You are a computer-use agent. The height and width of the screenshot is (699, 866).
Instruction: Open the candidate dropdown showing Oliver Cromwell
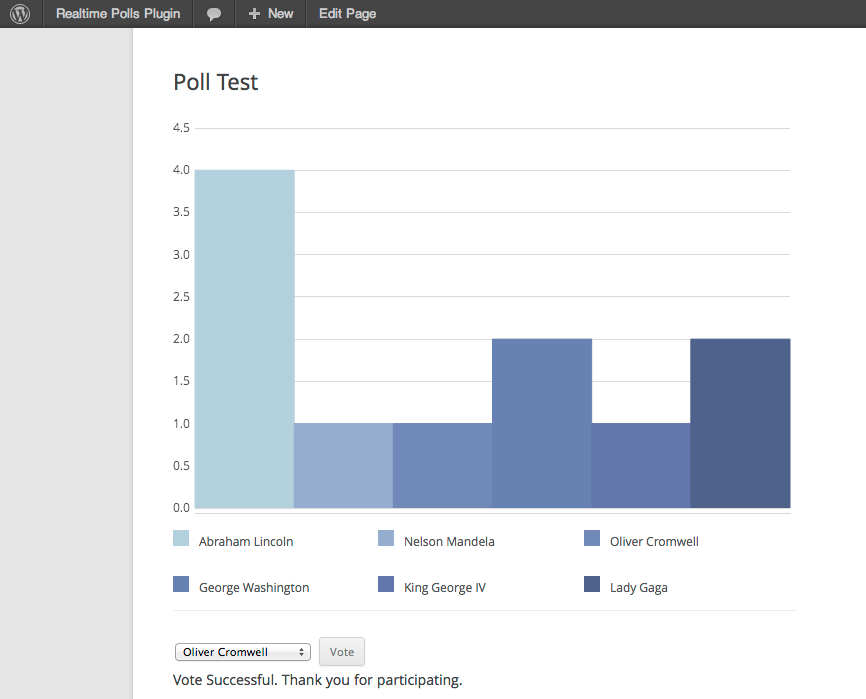pyautogui.click(x=242, y=652)
